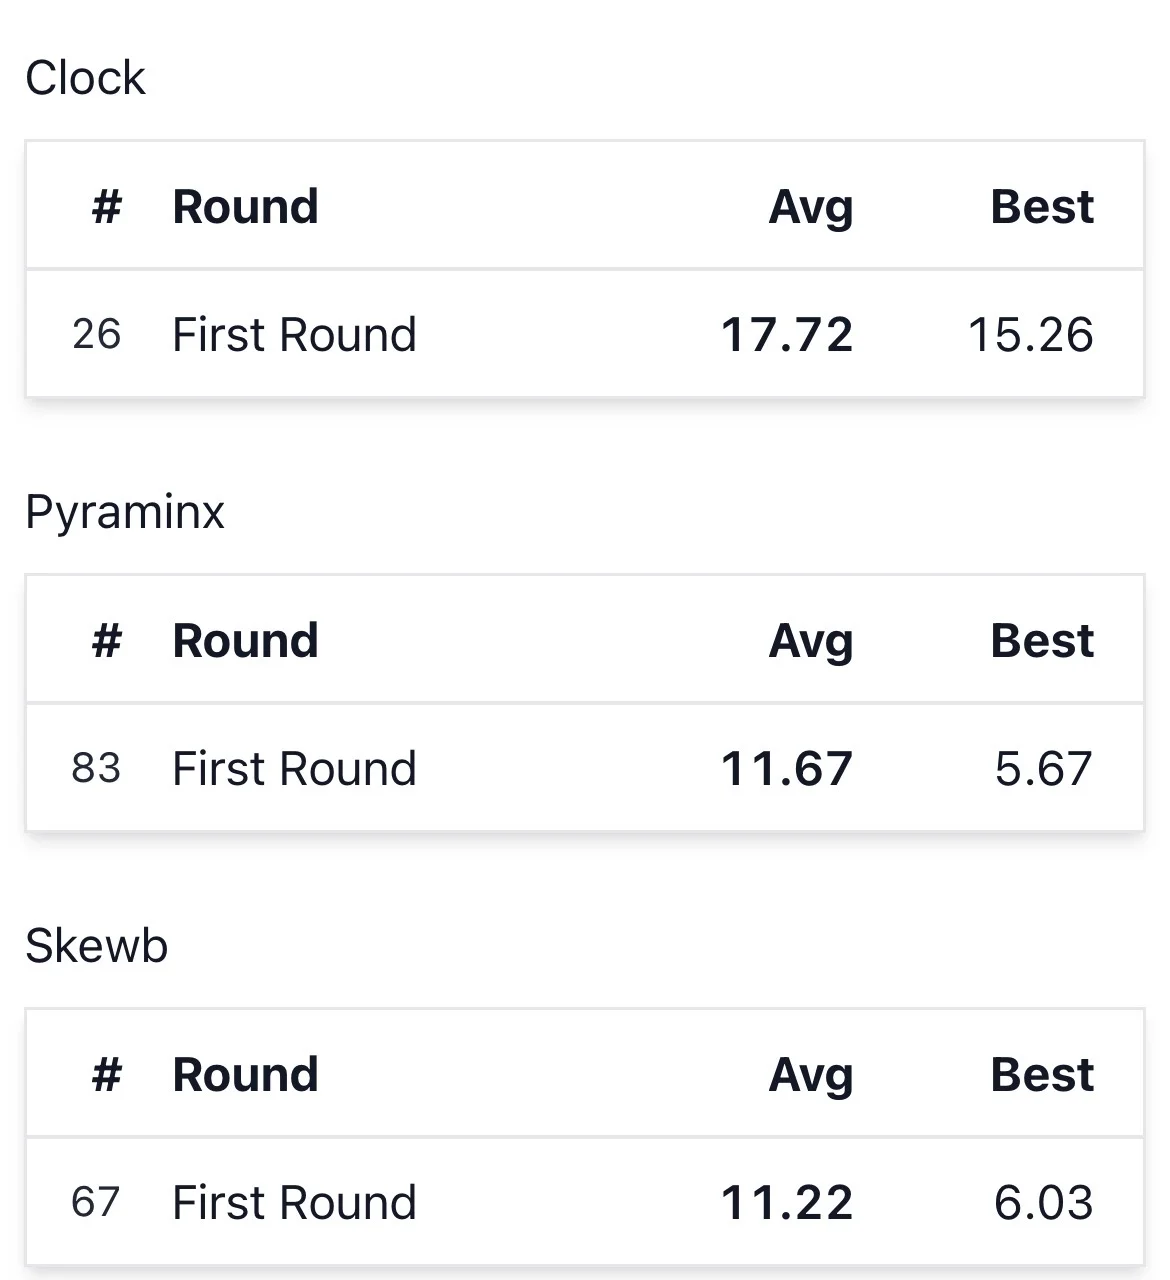Select the Skewb average 11.22
The width and height of the screenshot is (1170, 1280).
coord(787,1203)
